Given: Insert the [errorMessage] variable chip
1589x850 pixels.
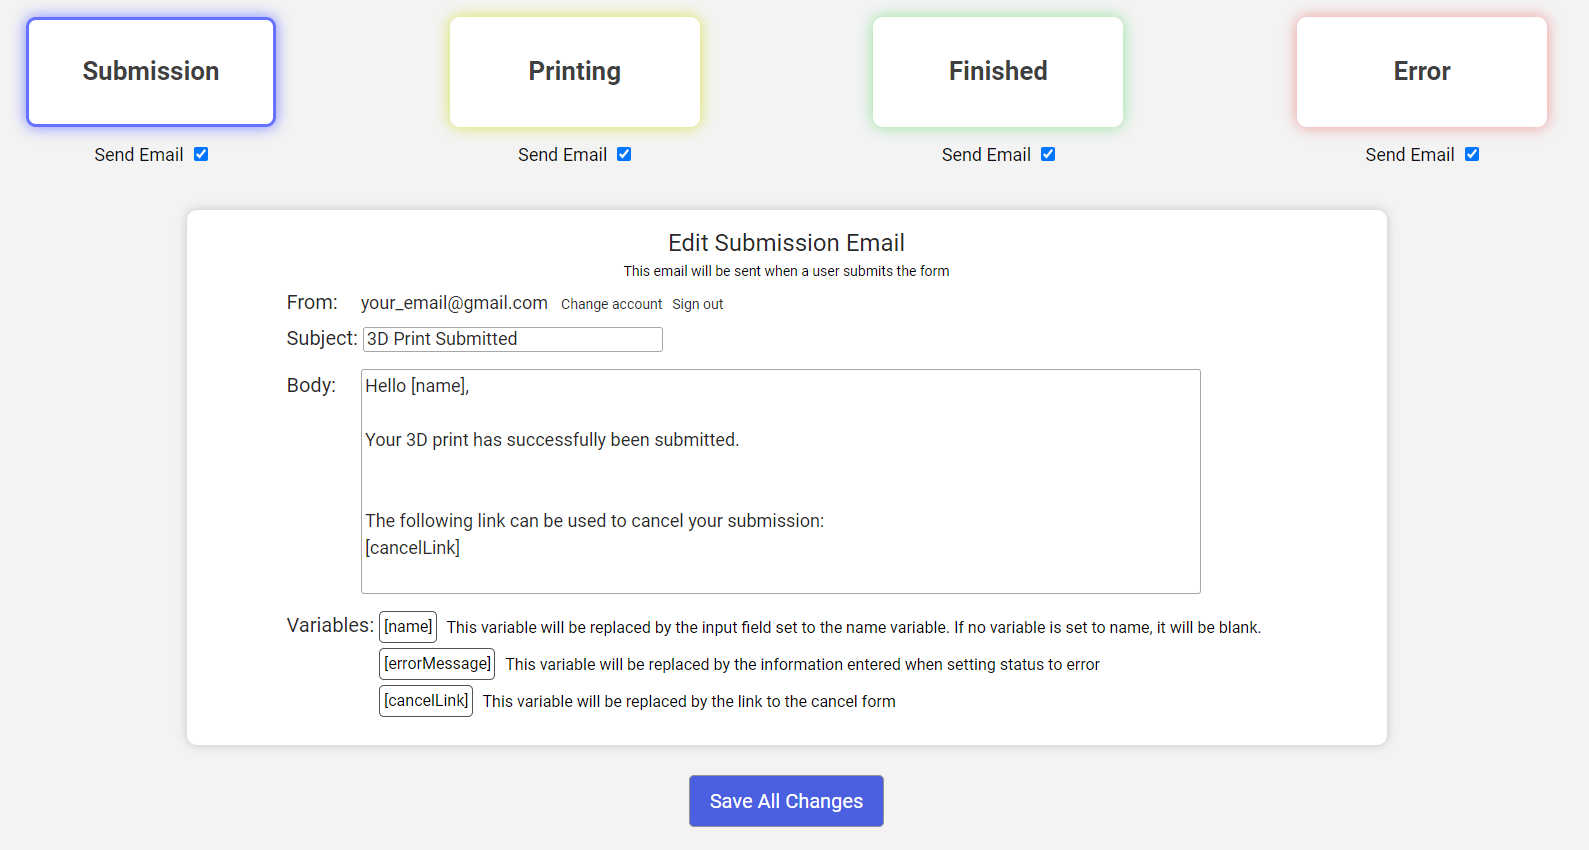Looking at the screenshot, I should coord(437,664).
